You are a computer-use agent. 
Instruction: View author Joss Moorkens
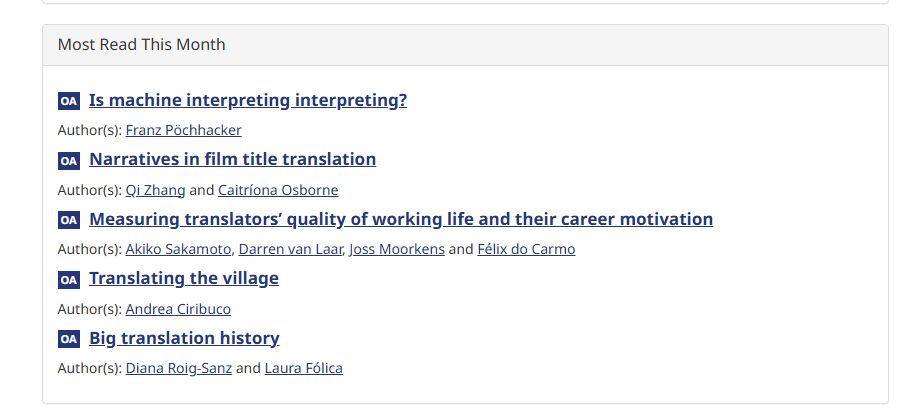398,249
